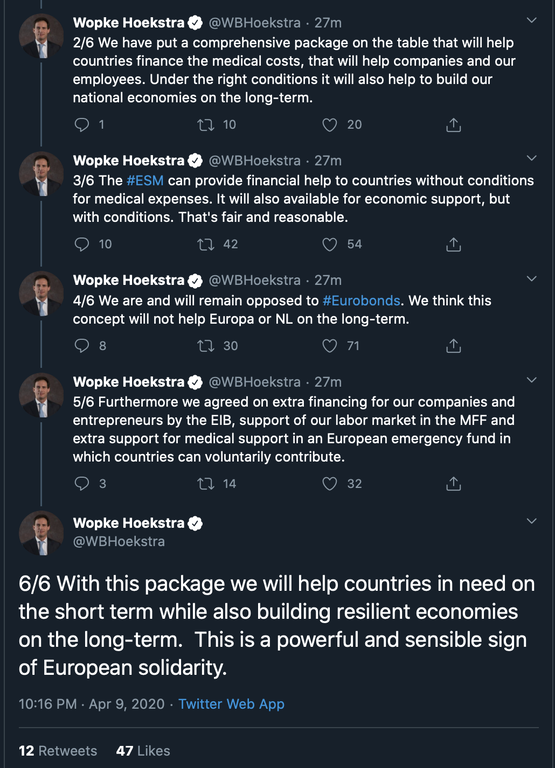Screen dimensions: 555x768
Task: Open the 2/6 tweet options chevron
Action: tap(531, 21)
